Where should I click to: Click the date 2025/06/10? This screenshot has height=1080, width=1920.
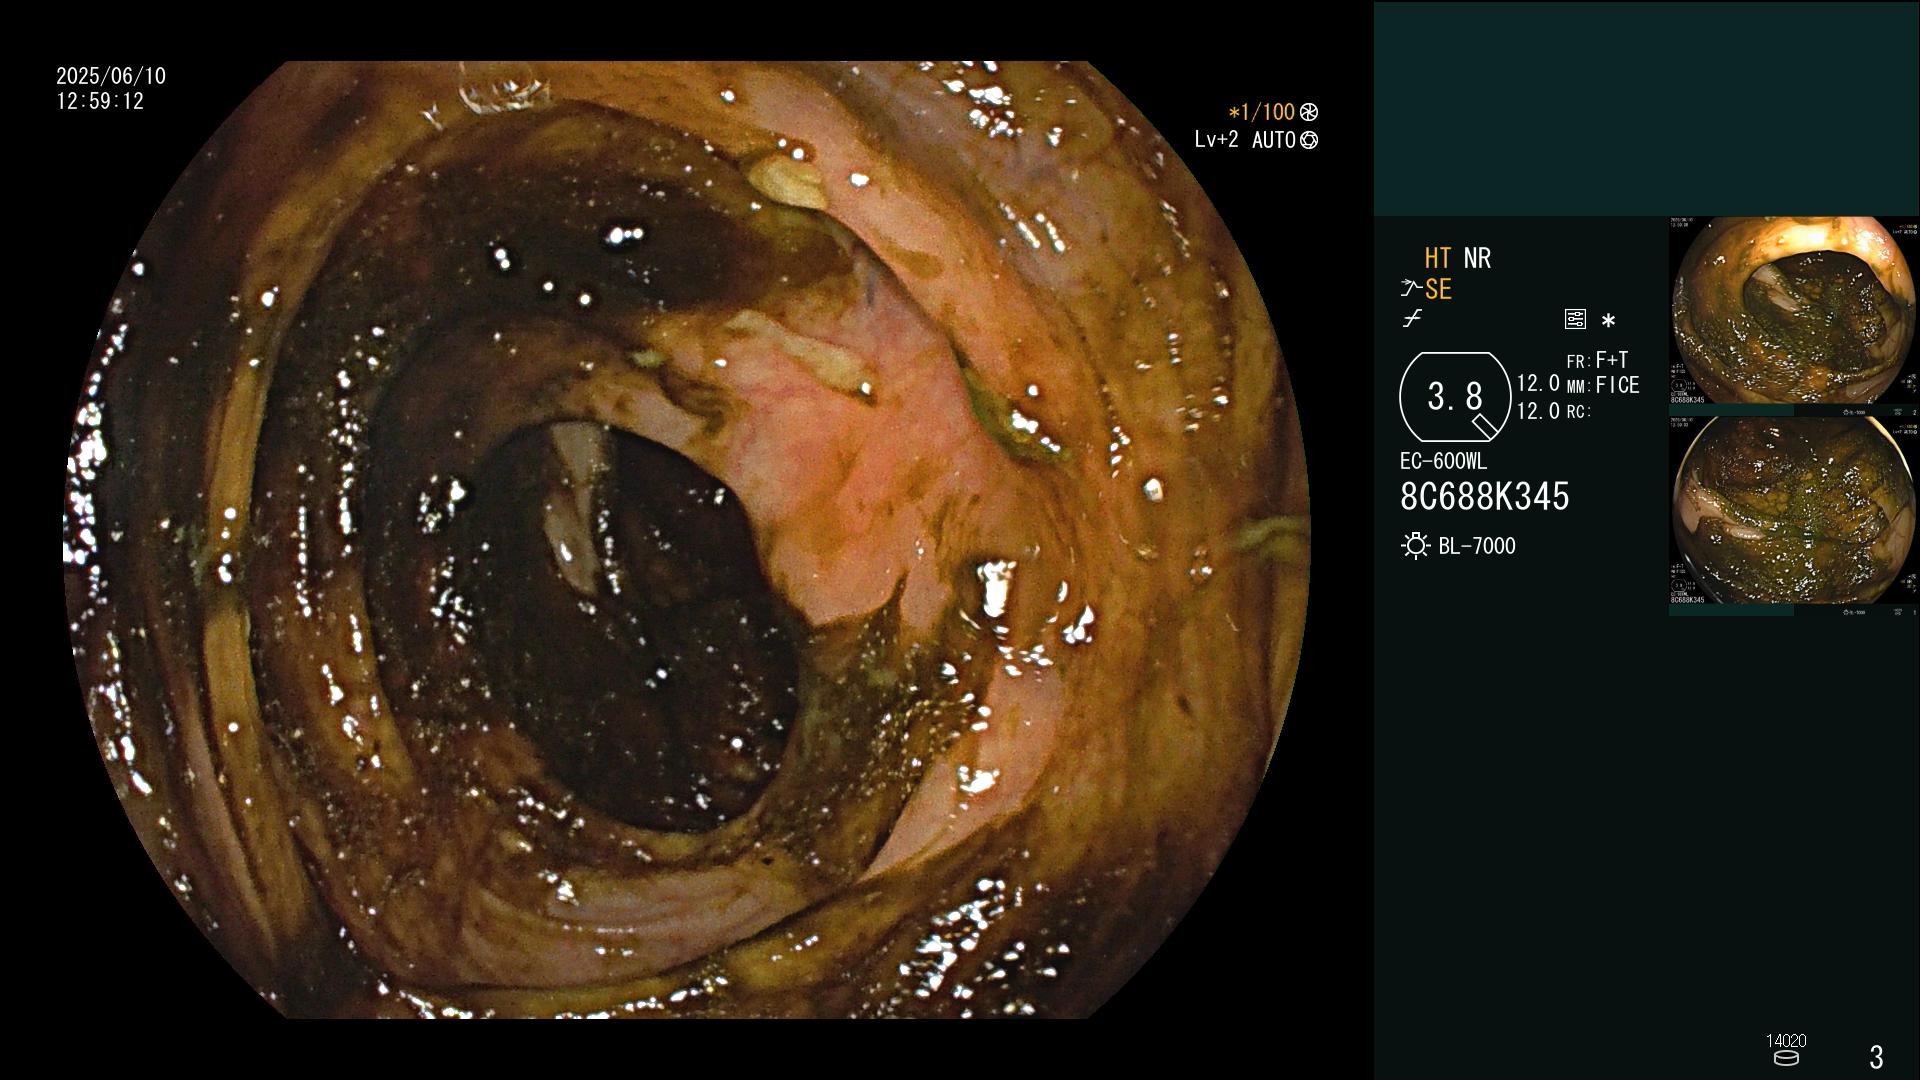[111, 76]
